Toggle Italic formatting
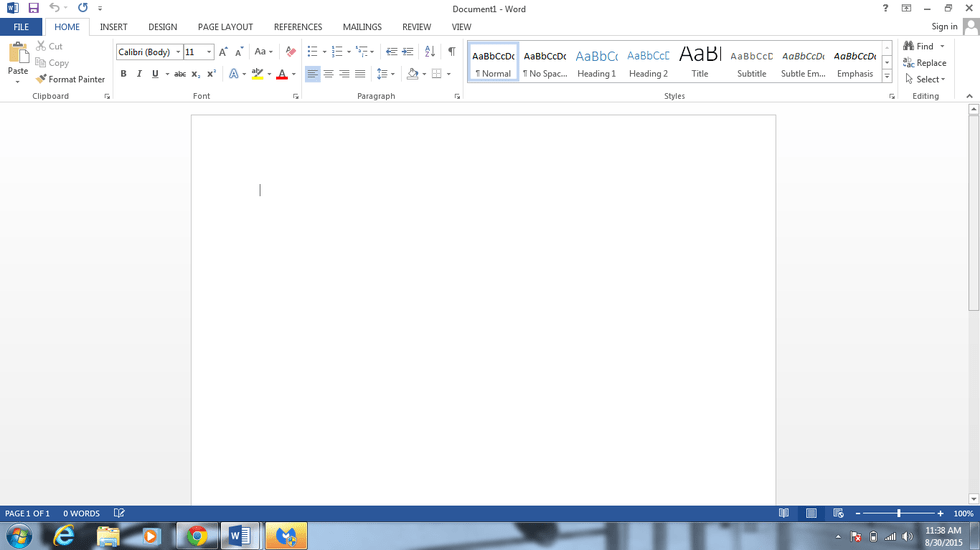 tap(139, 74)
